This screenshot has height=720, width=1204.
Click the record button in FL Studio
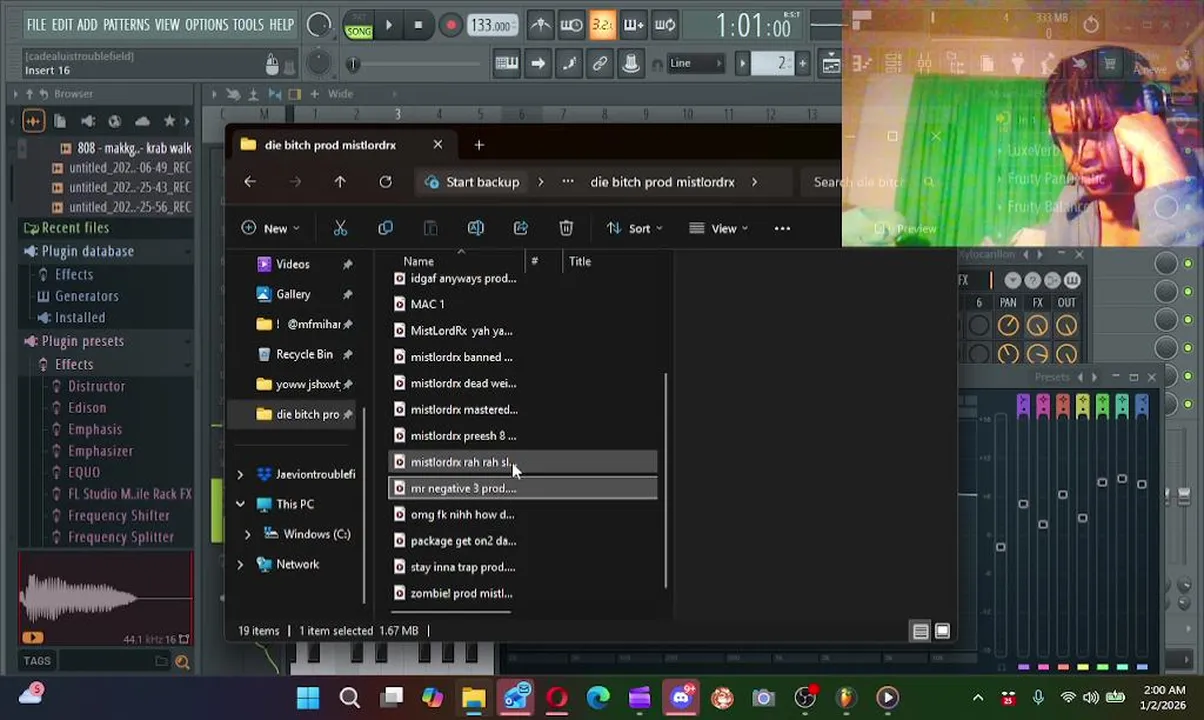450,25
